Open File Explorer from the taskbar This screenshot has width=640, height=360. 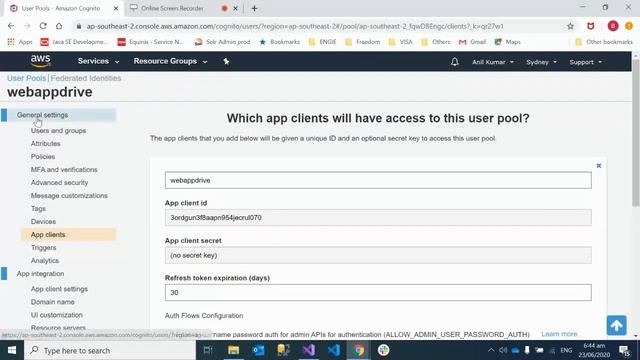tap(233, 350)
